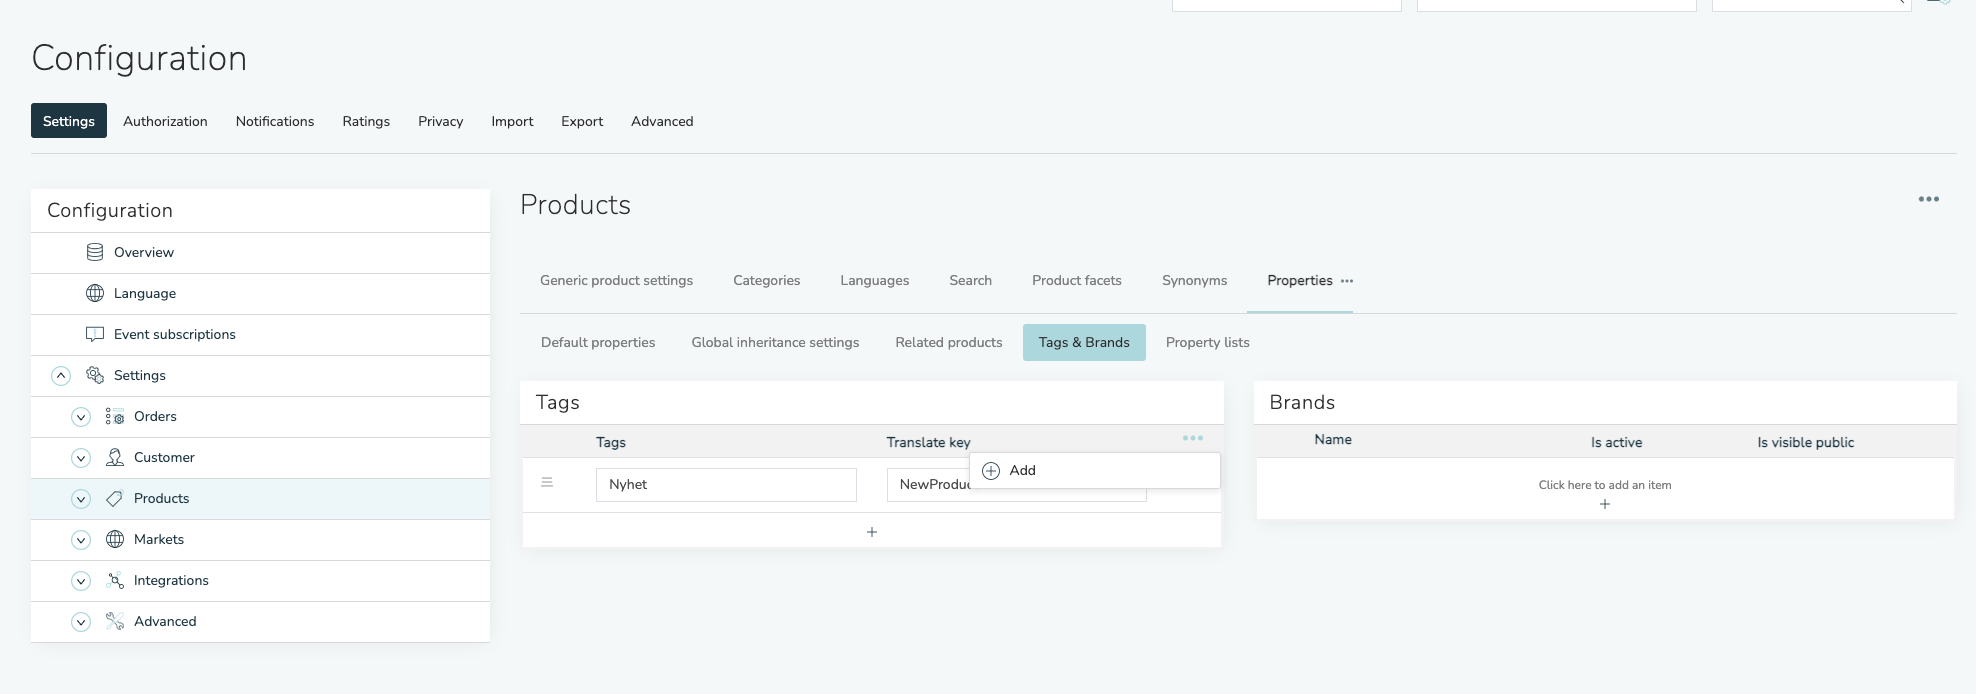This screenshot has width=1976, height=694.
Task: Click the Markets globe icon
Action: coord(115,539)
